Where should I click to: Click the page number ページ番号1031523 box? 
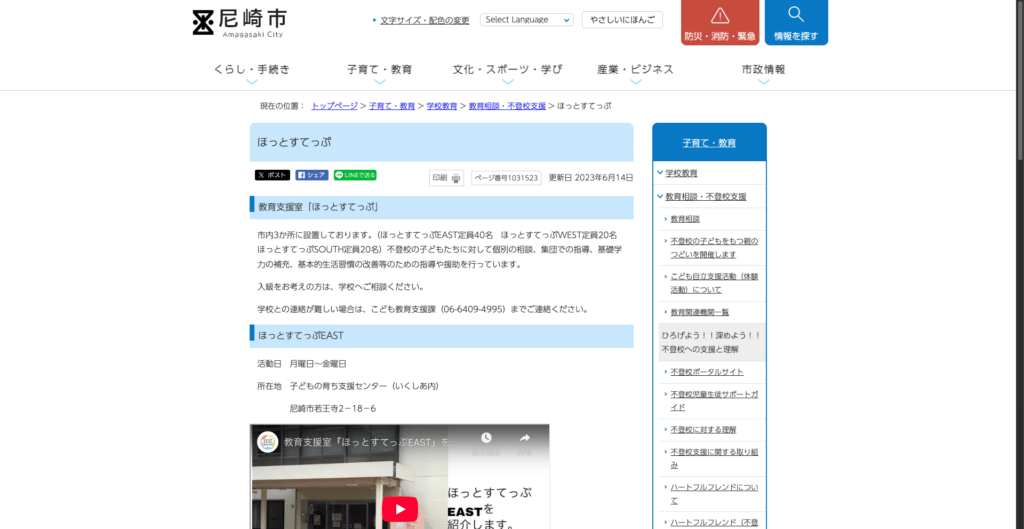(506, 178)
